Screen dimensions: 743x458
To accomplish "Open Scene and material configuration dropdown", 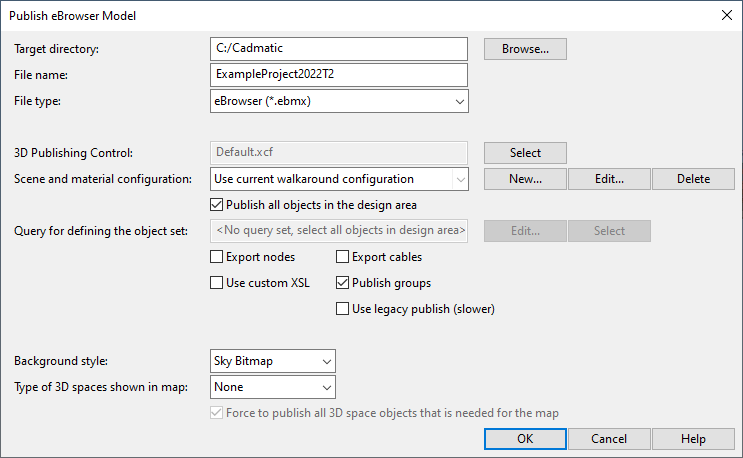I will point(339,179).
